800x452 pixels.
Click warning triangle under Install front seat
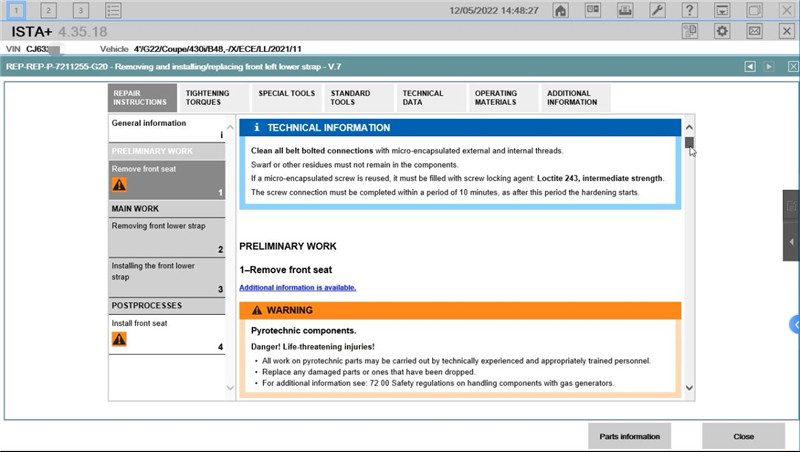119,339
